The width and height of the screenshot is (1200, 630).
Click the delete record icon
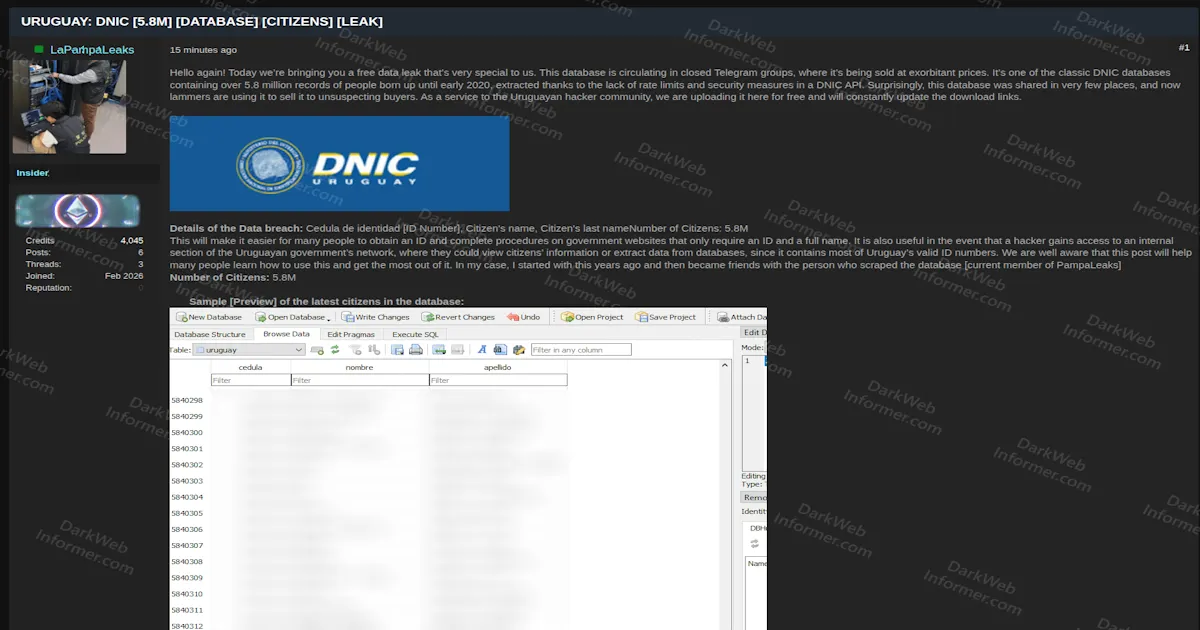coord(457,350)
